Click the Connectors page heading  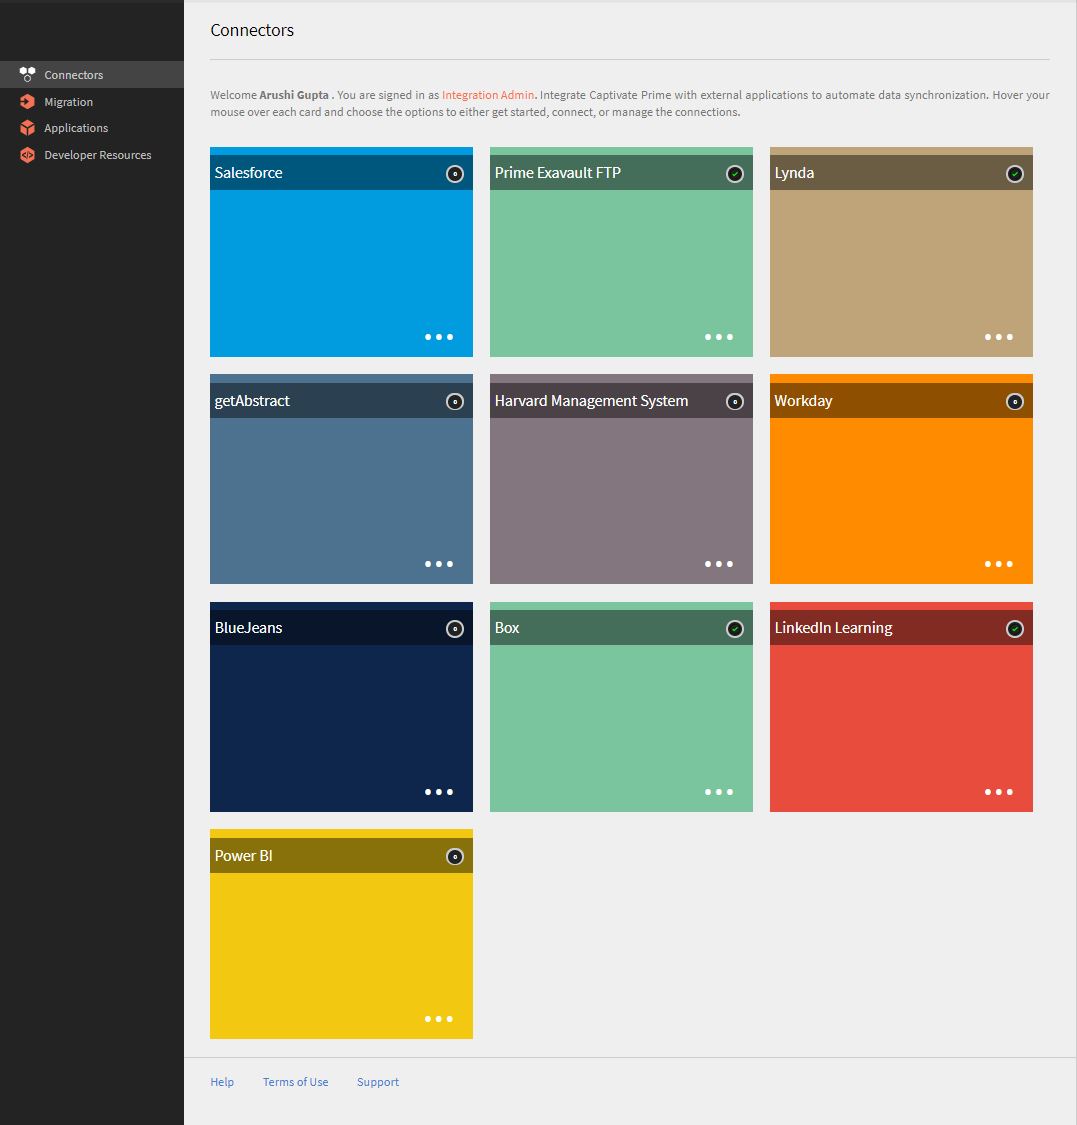click(x=252, y=30)
